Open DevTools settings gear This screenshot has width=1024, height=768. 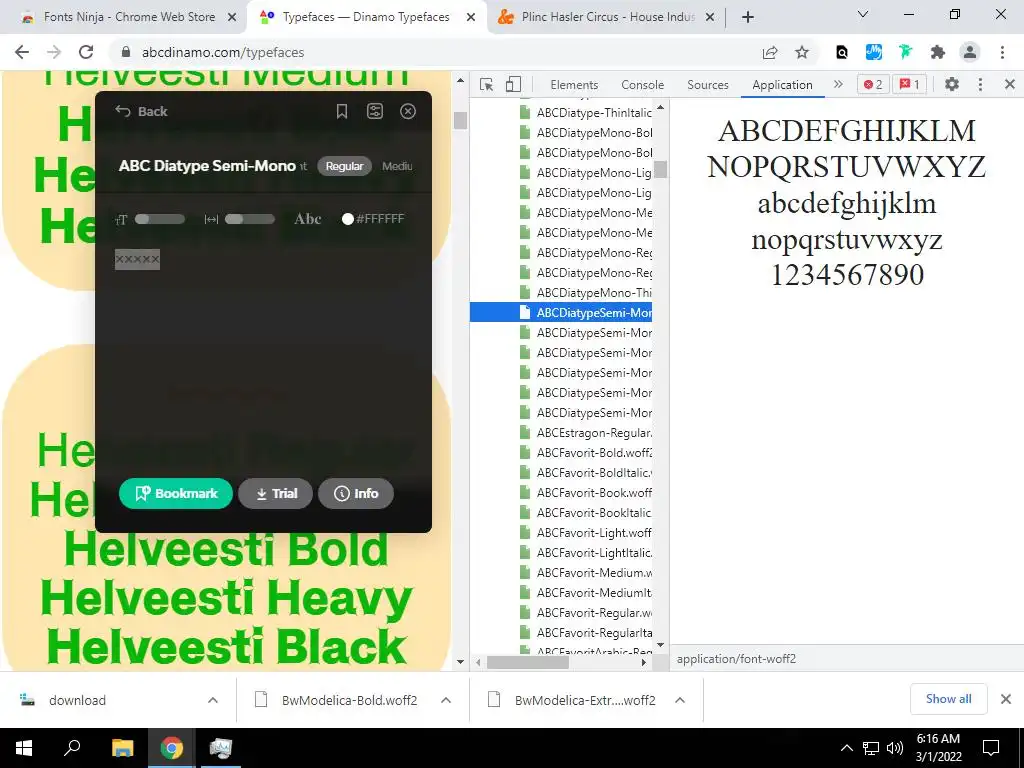[x=952, y=84]
